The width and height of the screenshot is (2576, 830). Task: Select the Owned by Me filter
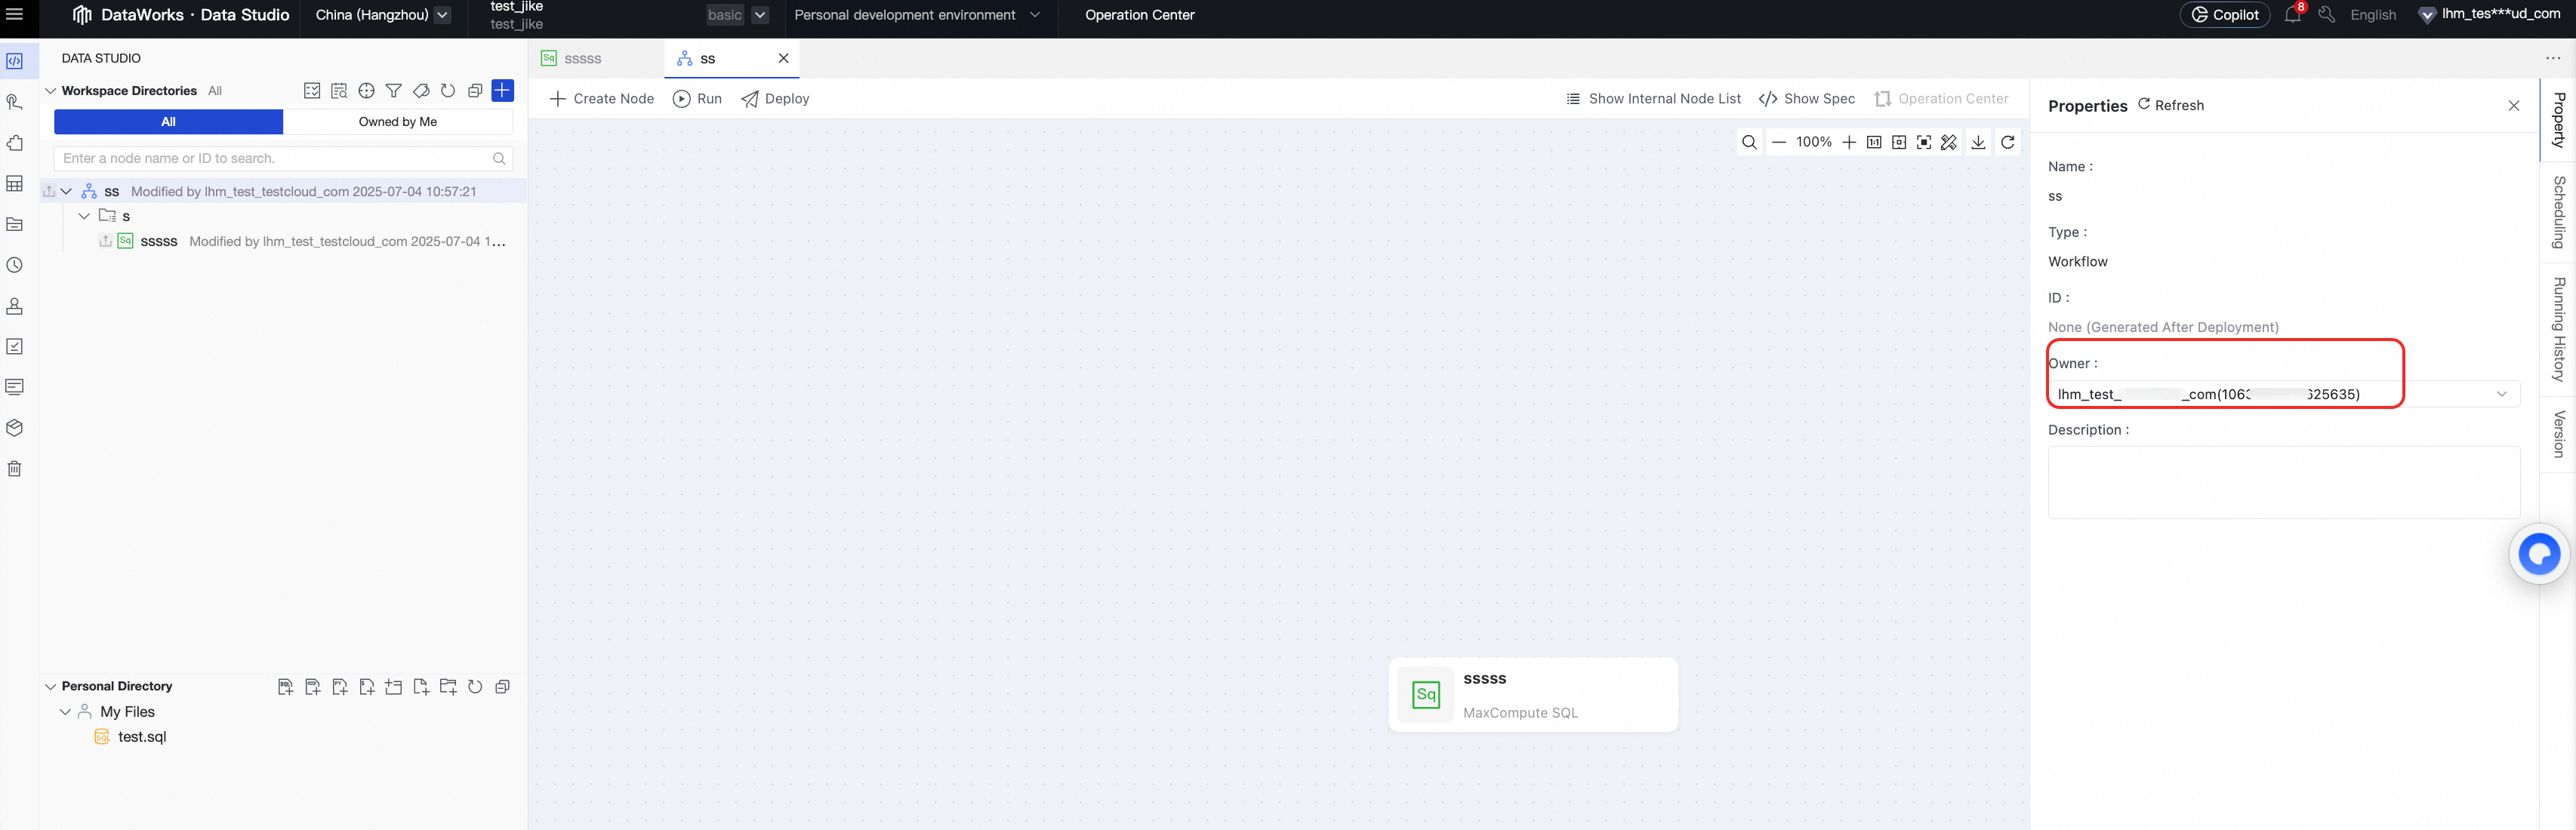click(x=398, y=122)
